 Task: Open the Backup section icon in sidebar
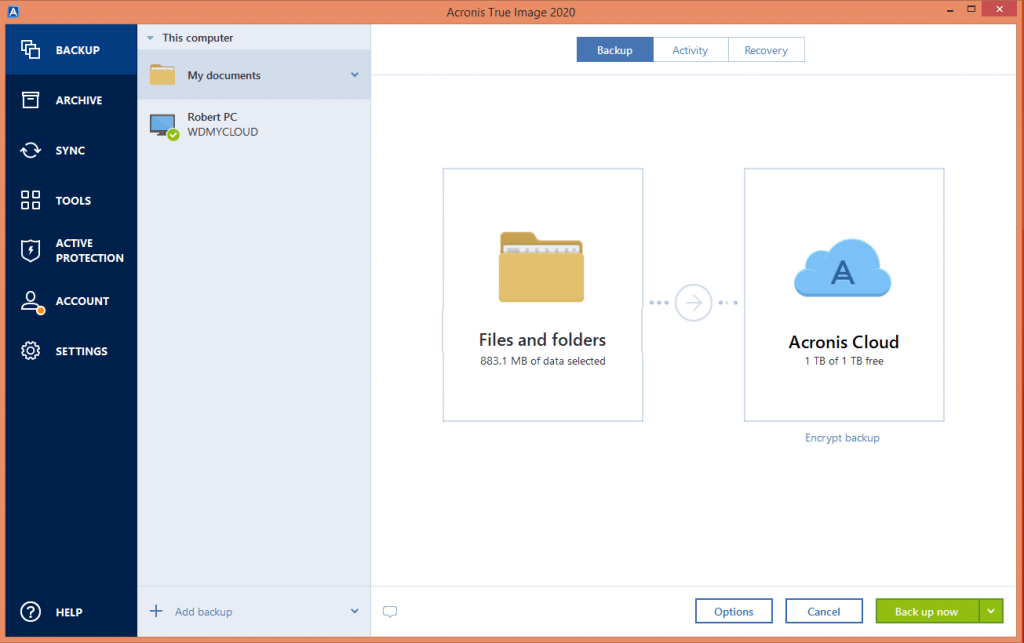(x=30, y=50)
